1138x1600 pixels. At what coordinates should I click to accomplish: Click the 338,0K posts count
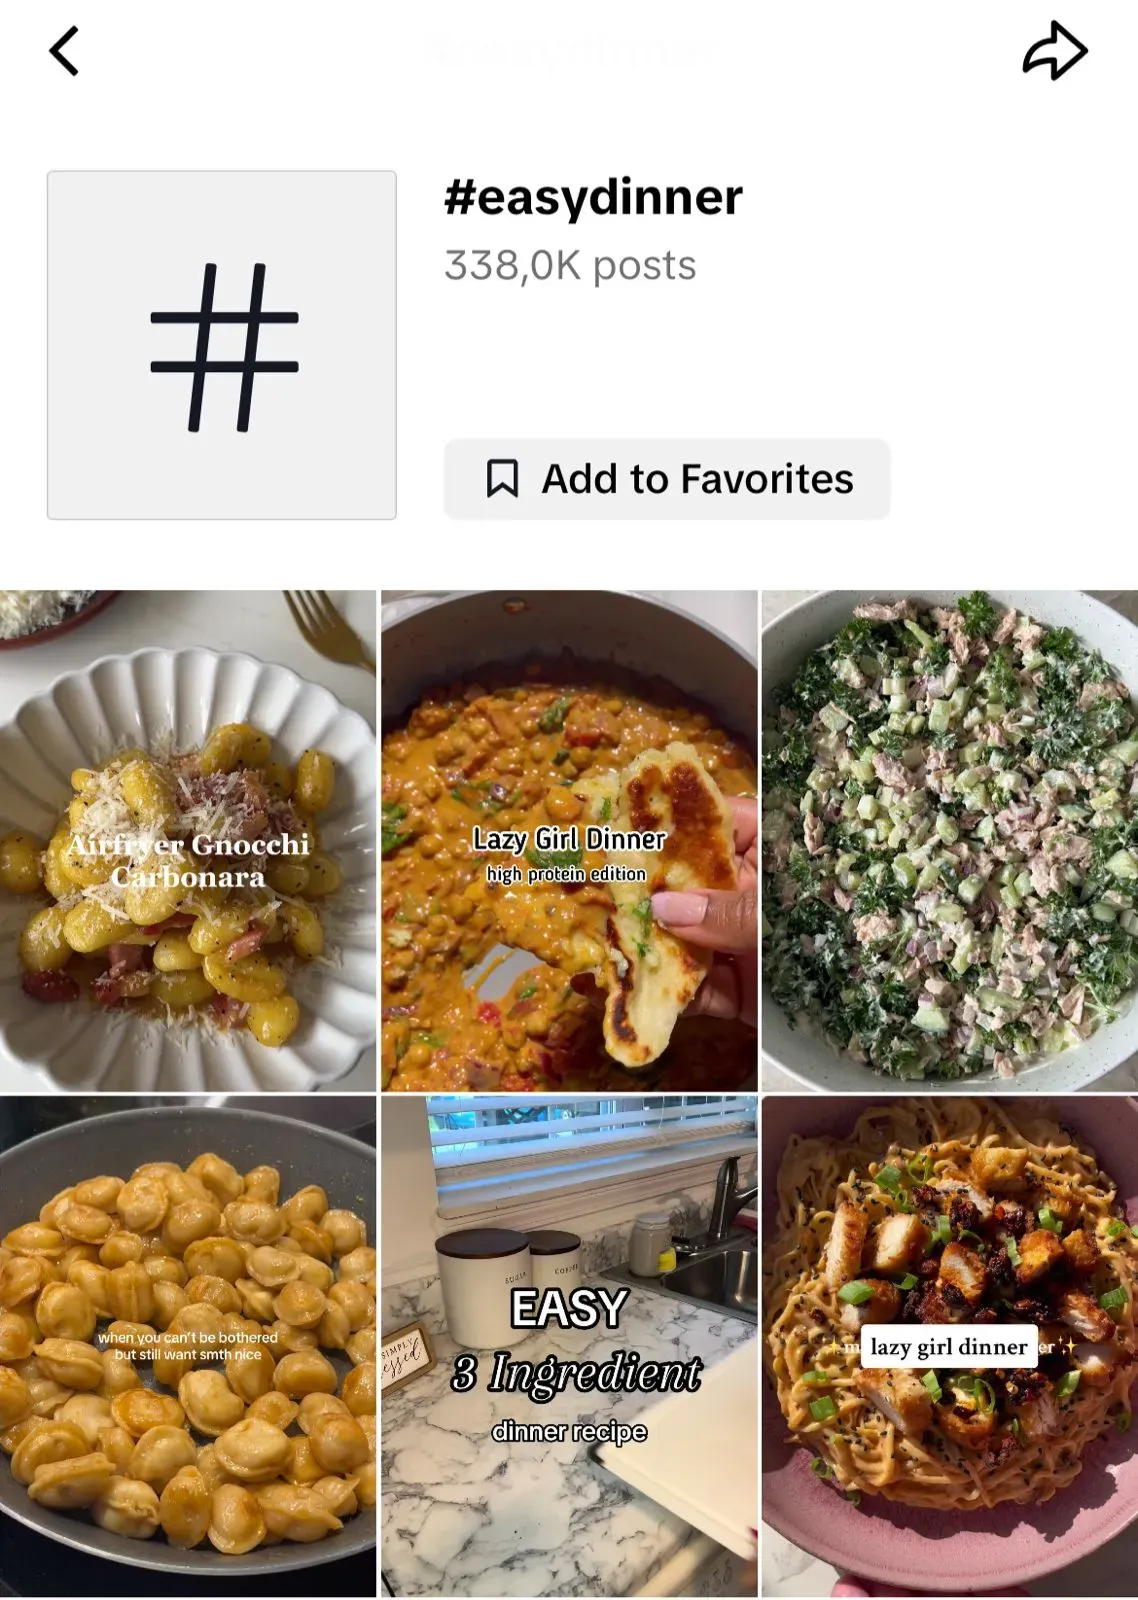(570, 266)
